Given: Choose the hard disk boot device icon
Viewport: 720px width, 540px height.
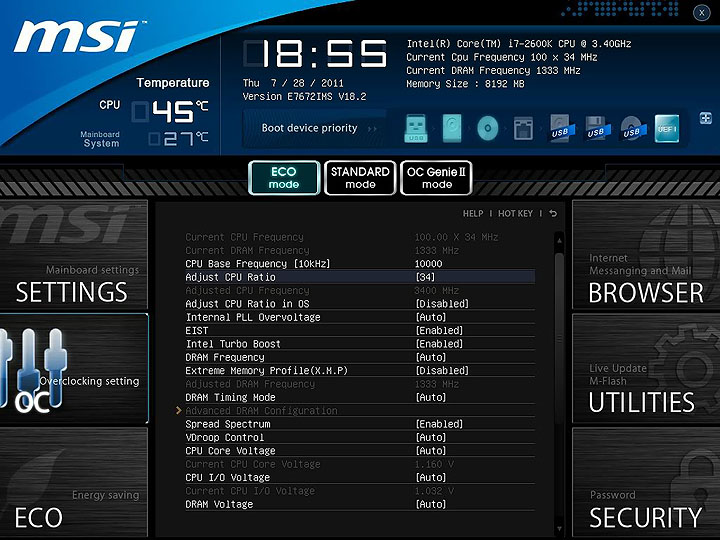Looking at the screenshot, I should point(452,129).
